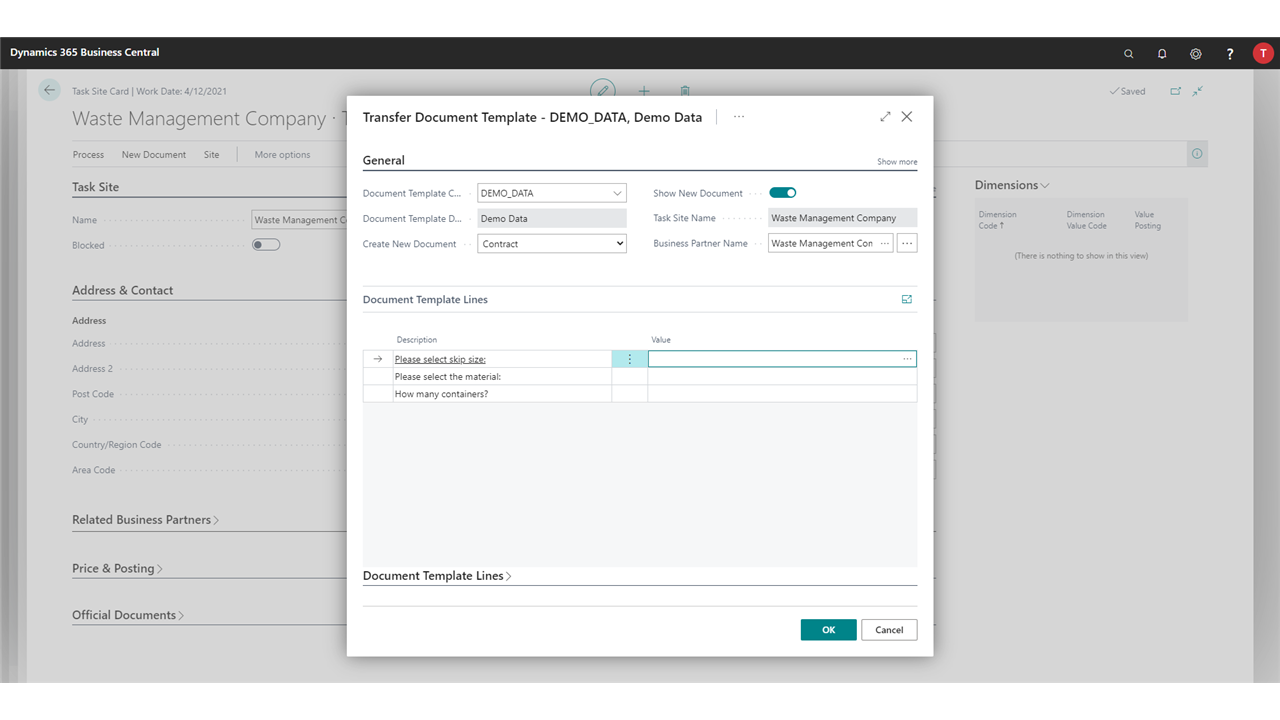1280x720 pixels.
Task: Go back using the Task Site Card back arrow
Action: point(50,90)
